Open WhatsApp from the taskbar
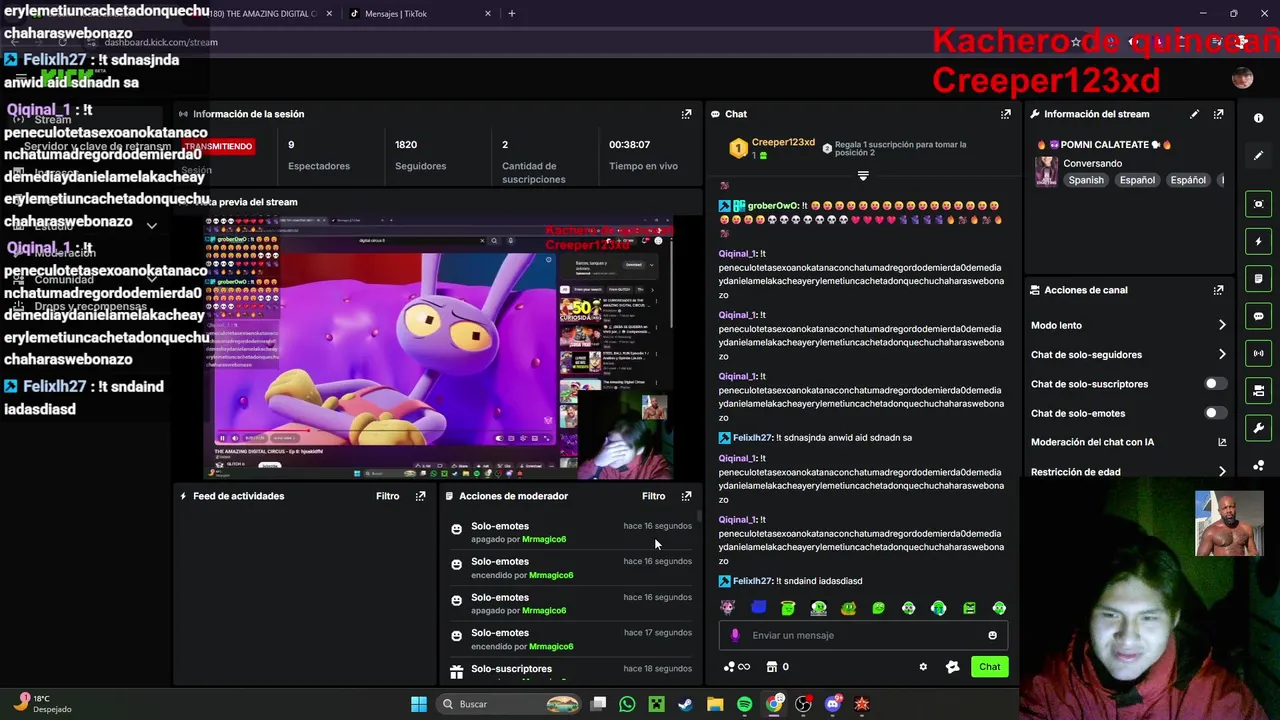 tap(627, 704)
